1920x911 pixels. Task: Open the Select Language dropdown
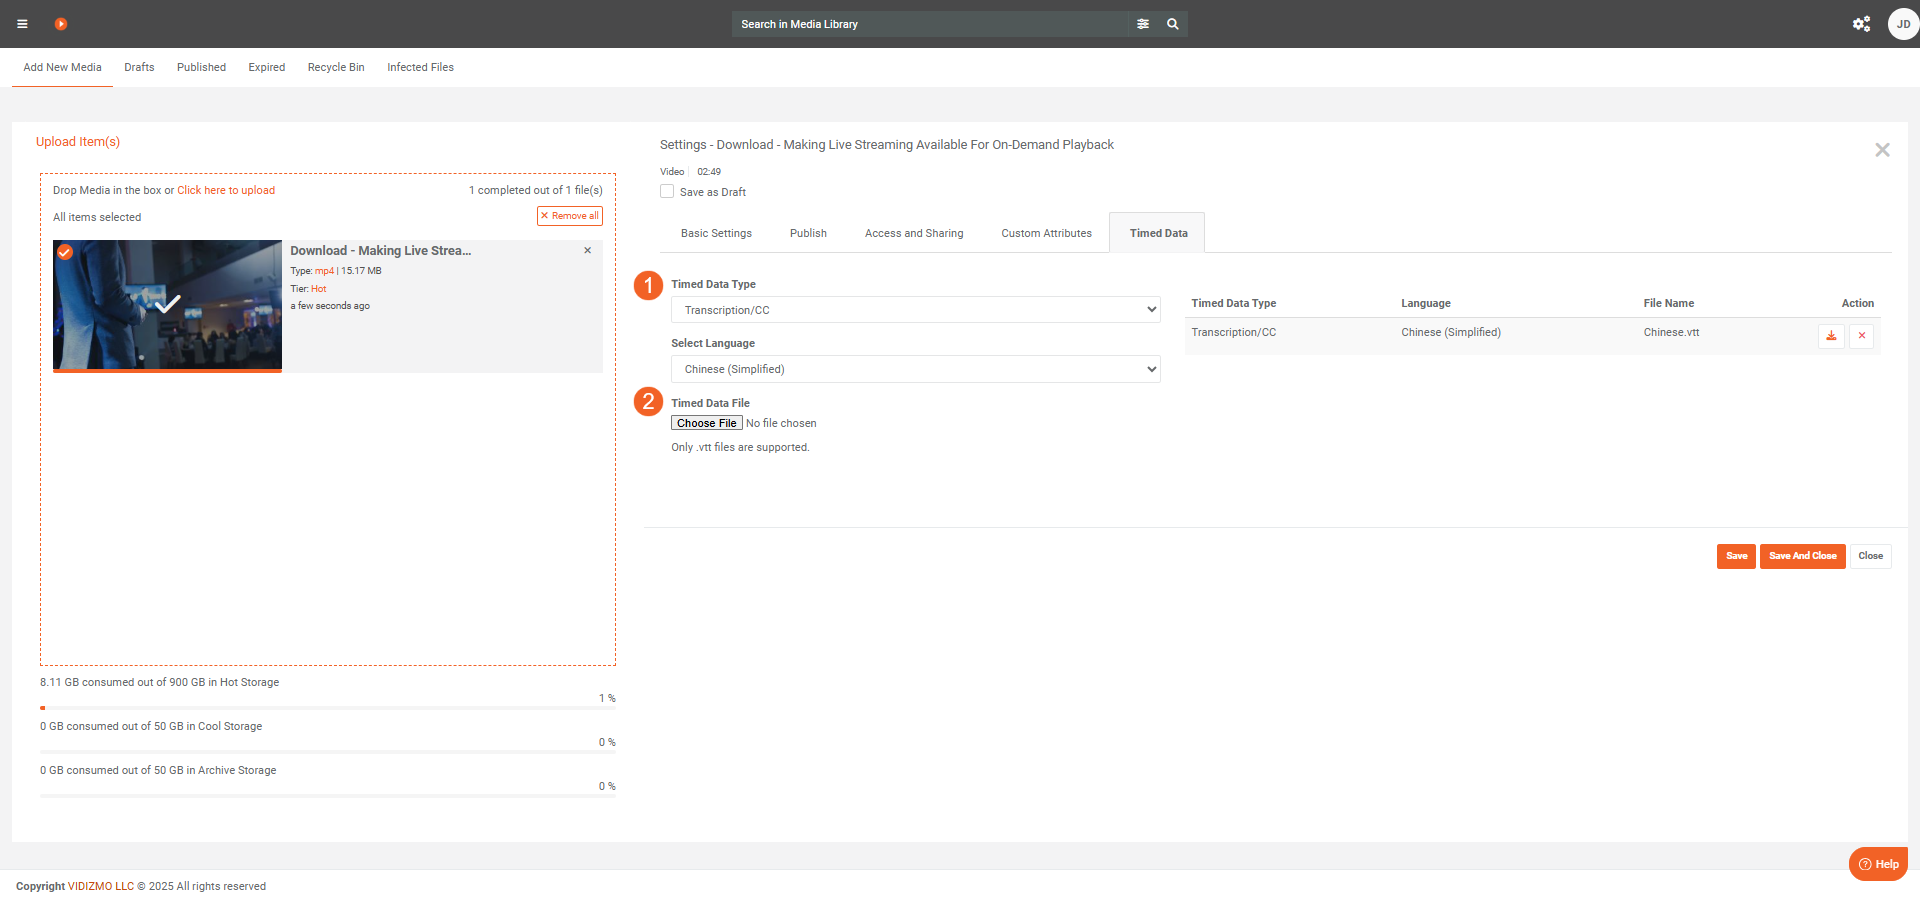[915, 369]
